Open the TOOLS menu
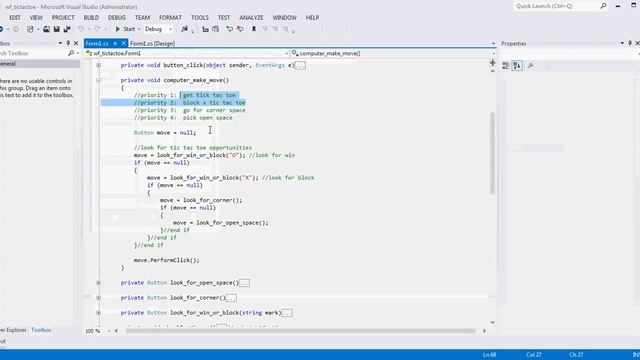This screenshot has height=360, width=640. (200, 18)
